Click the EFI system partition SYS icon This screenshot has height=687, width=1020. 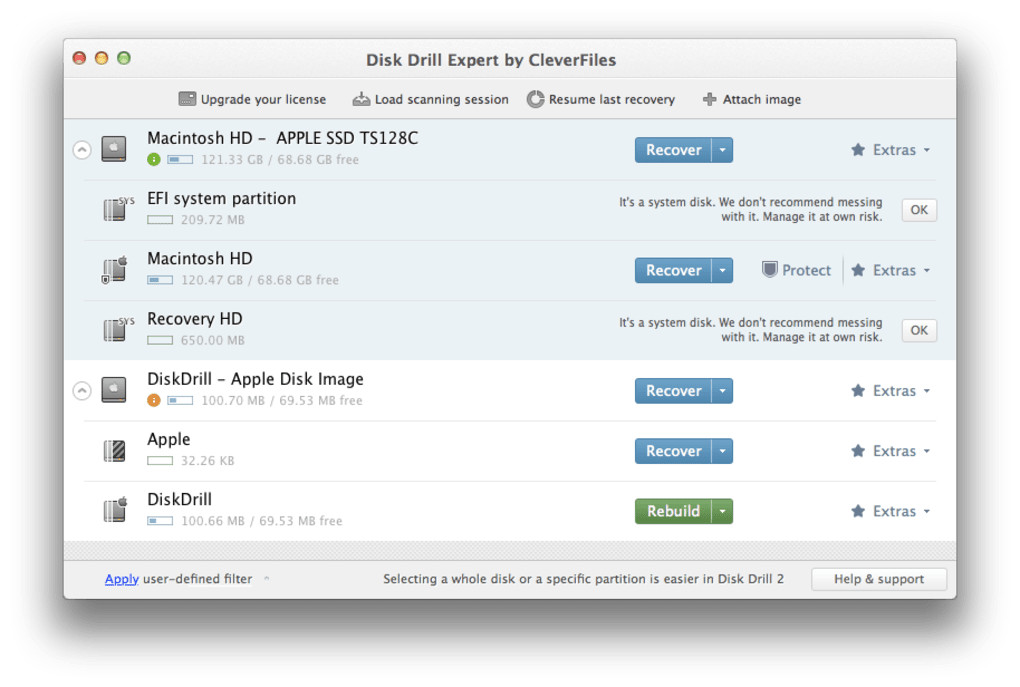[118, 209]
